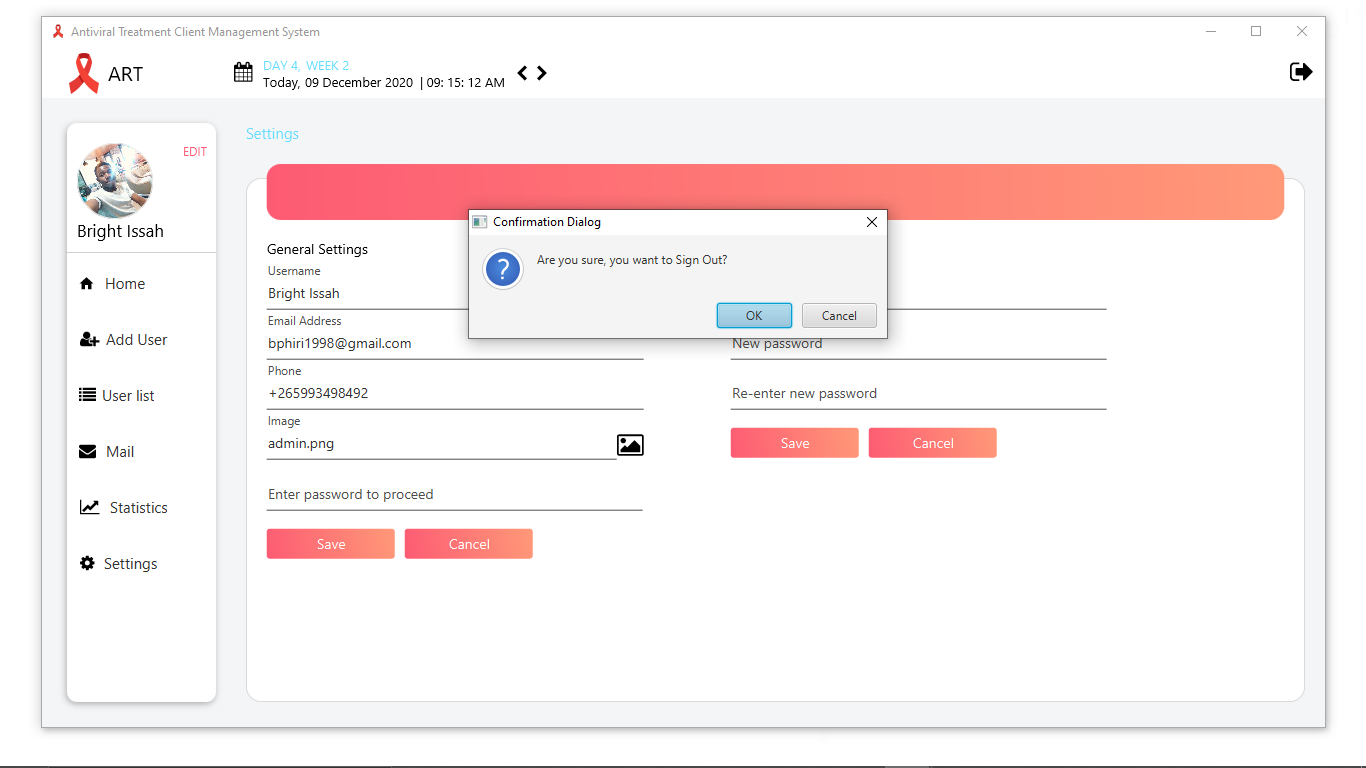Save the general settings
This screenshot has height=768, width=1366.
(330, 543)
